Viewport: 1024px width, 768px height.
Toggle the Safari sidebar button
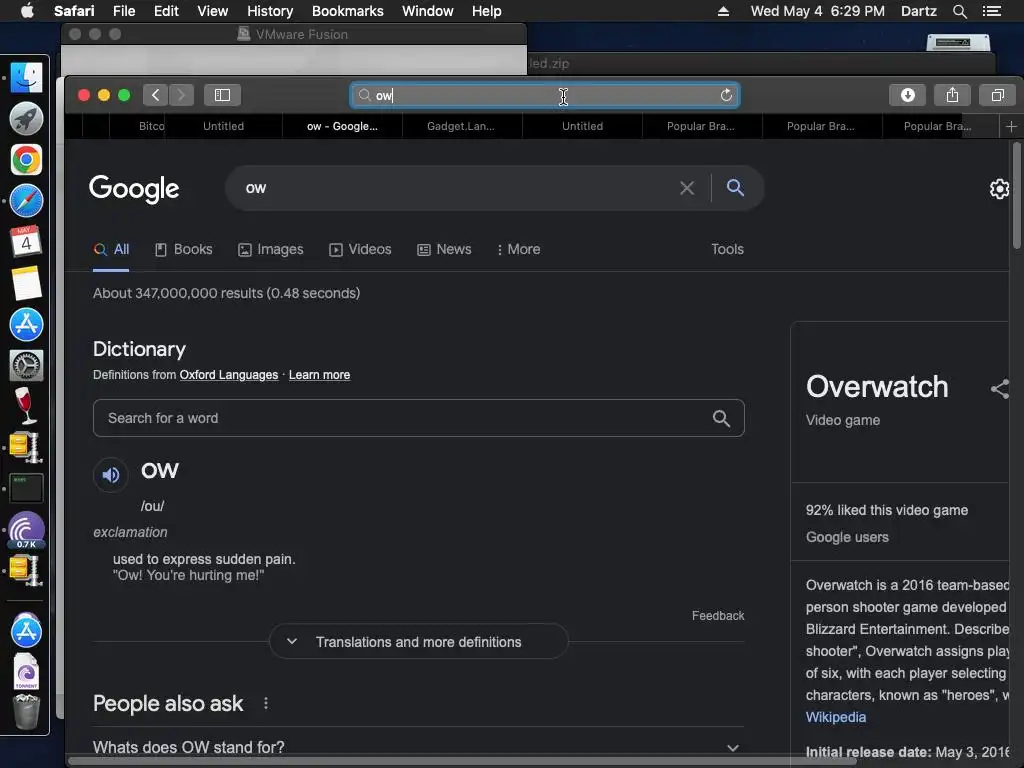click(222, 95)
